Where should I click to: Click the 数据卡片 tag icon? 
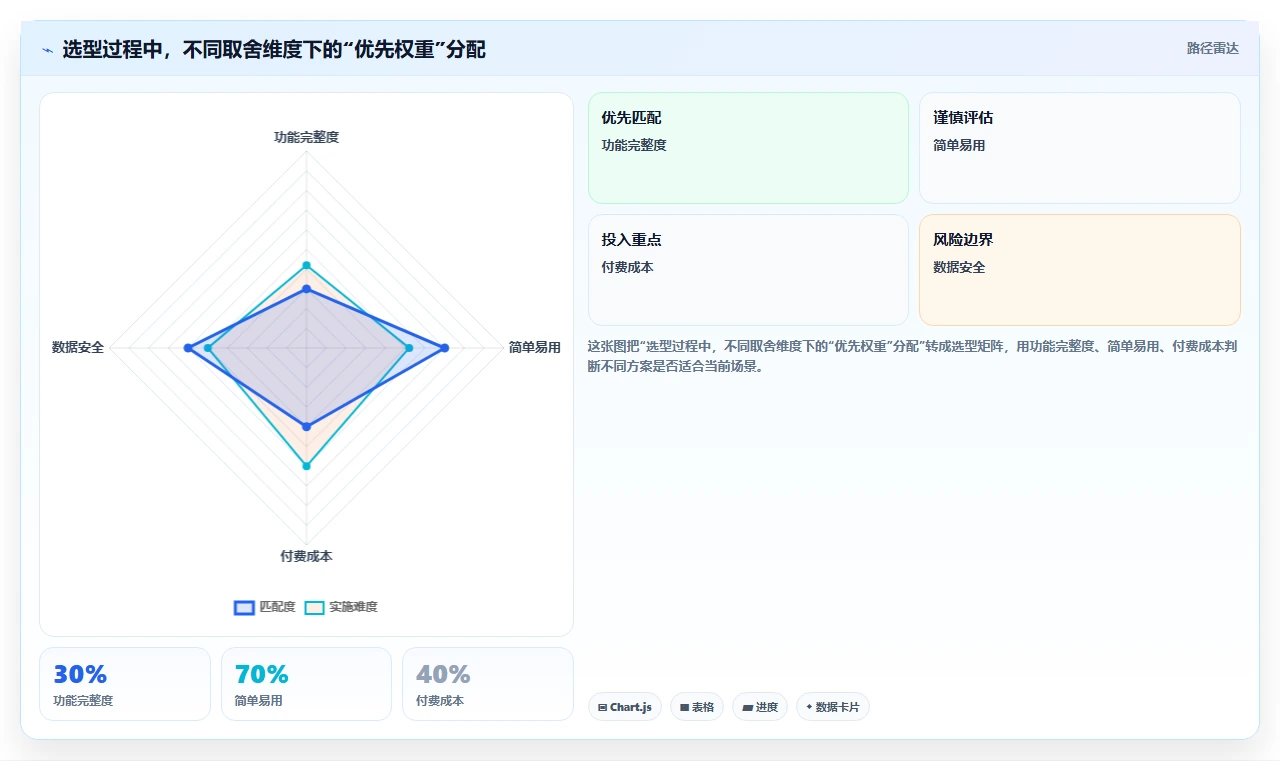(x=809, y=706)
